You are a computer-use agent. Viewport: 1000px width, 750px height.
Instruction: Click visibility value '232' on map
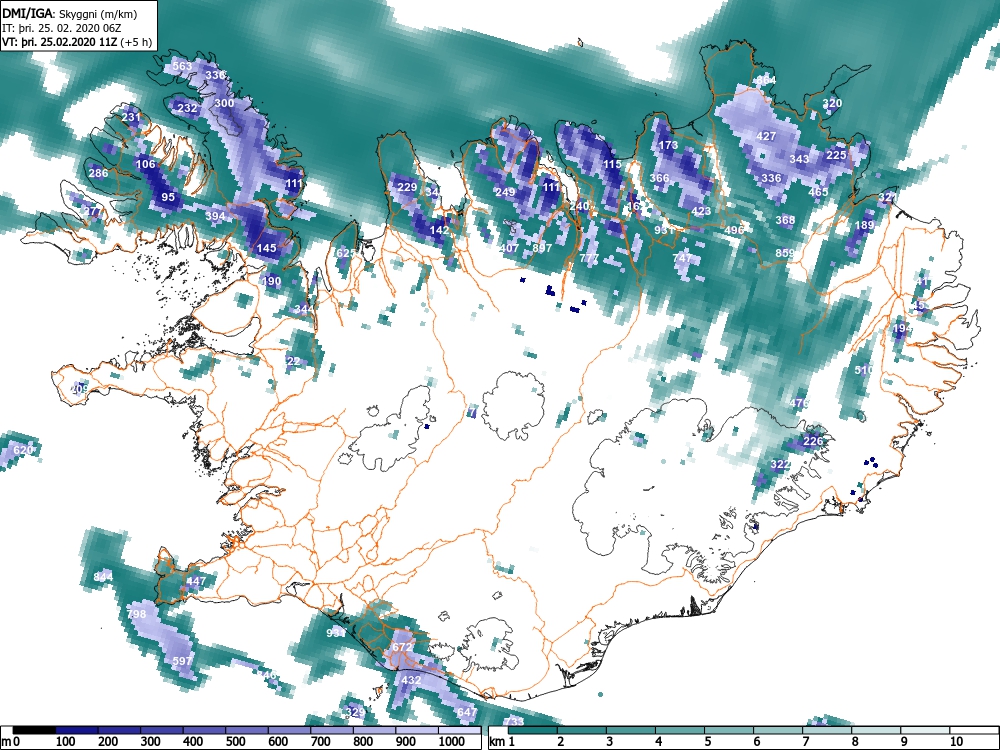click(187, 108)
